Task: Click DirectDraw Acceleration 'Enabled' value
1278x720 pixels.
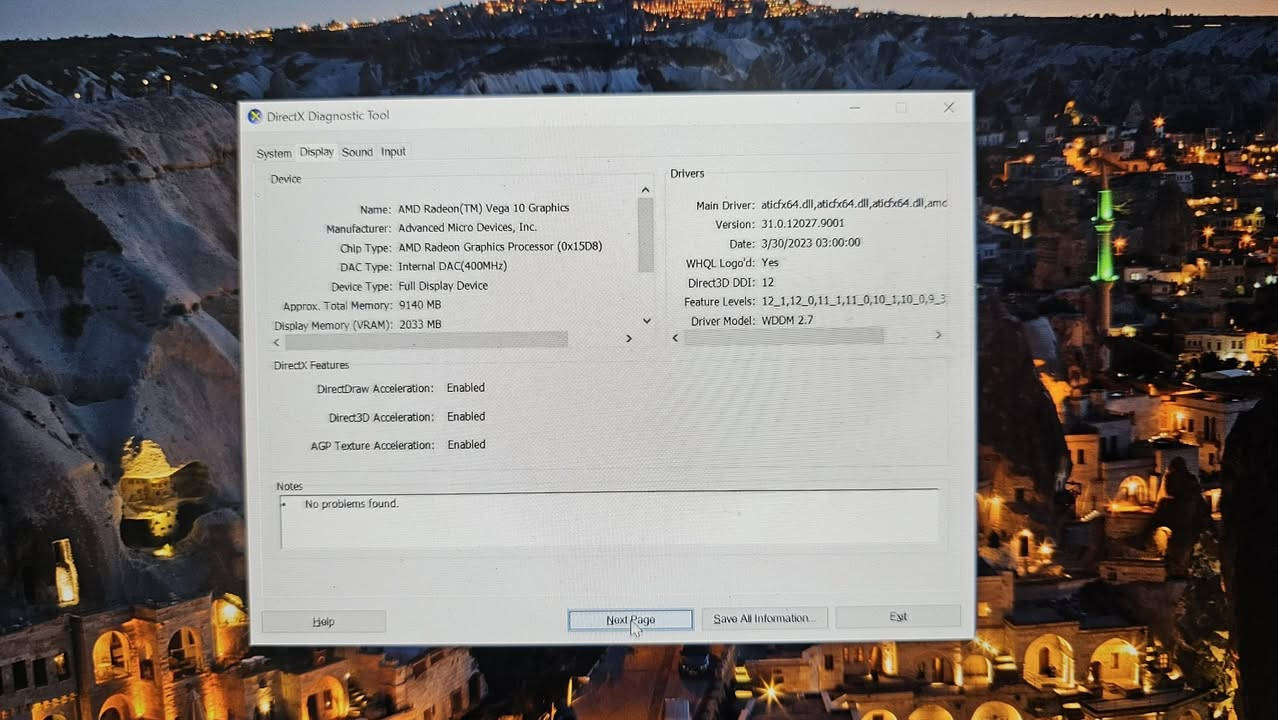Action: click(x=466, y=388)
